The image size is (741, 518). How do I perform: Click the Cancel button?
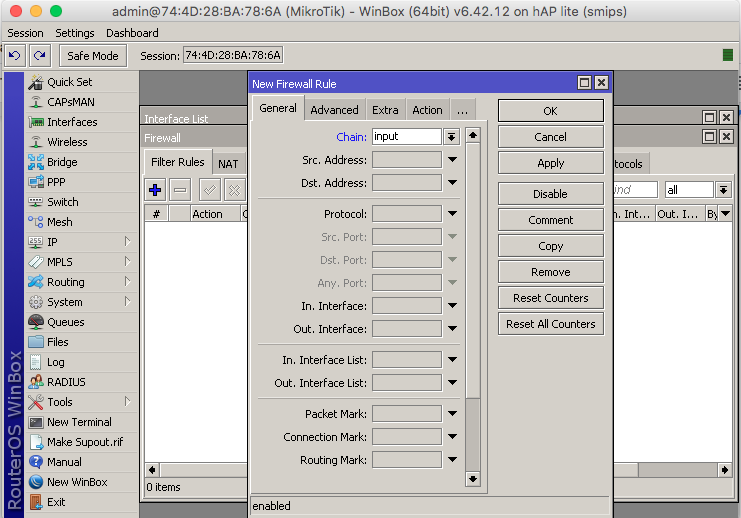click(x=551, y=137)
